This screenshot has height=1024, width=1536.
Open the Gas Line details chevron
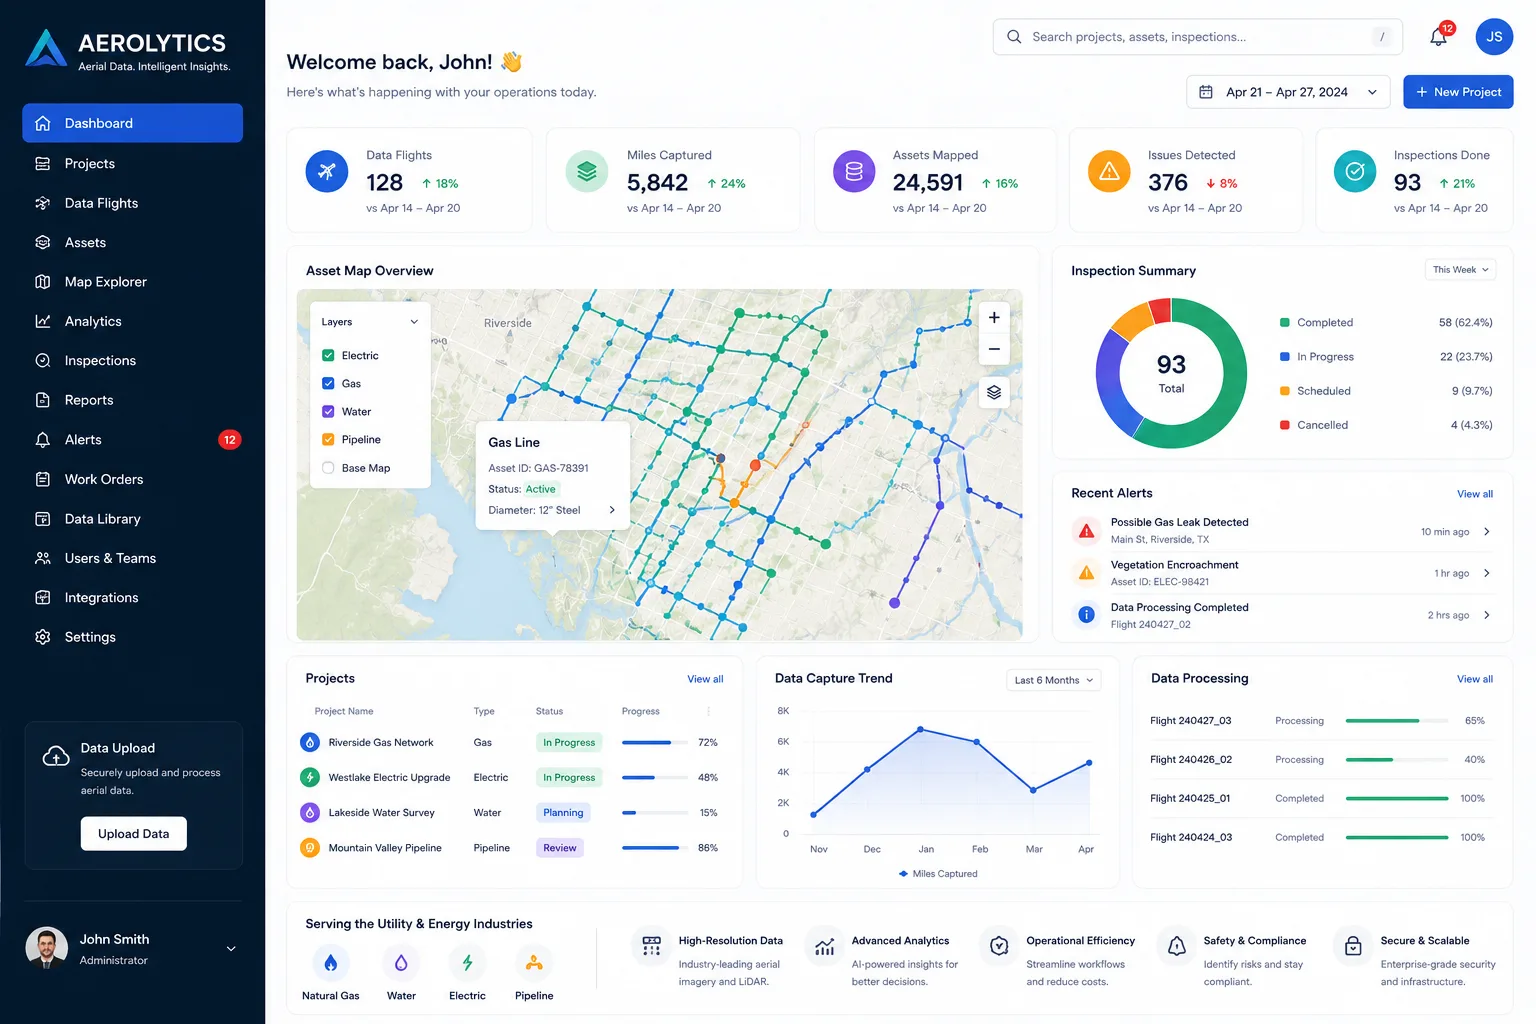pos(612,510)
